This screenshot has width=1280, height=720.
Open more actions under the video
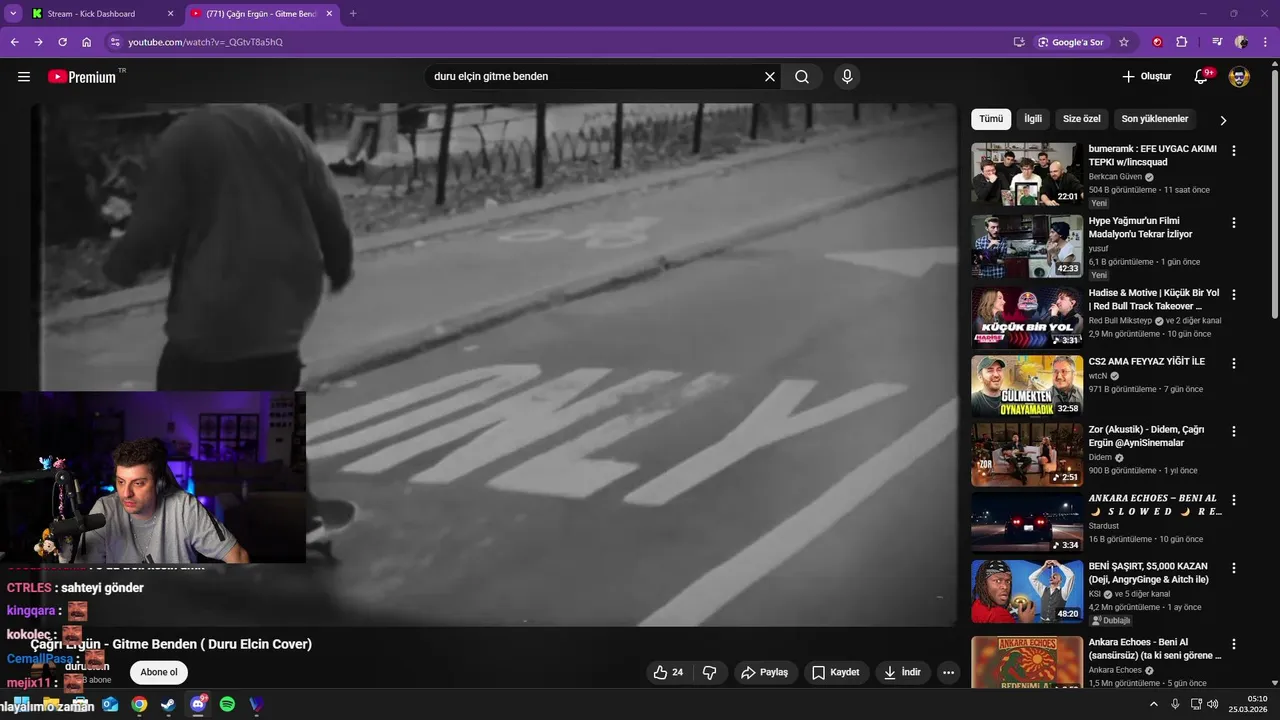(948, 672)
